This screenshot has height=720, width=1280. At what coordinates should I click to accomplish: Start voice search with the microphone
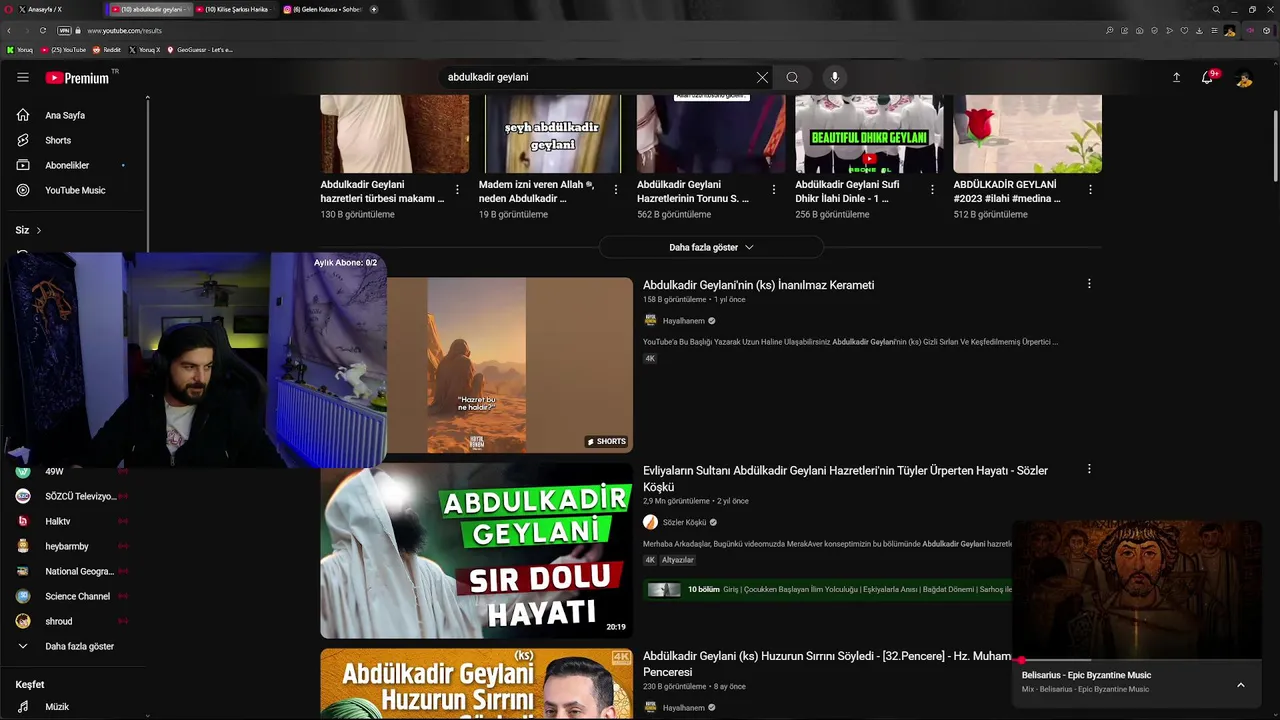[x=835, y=77]
